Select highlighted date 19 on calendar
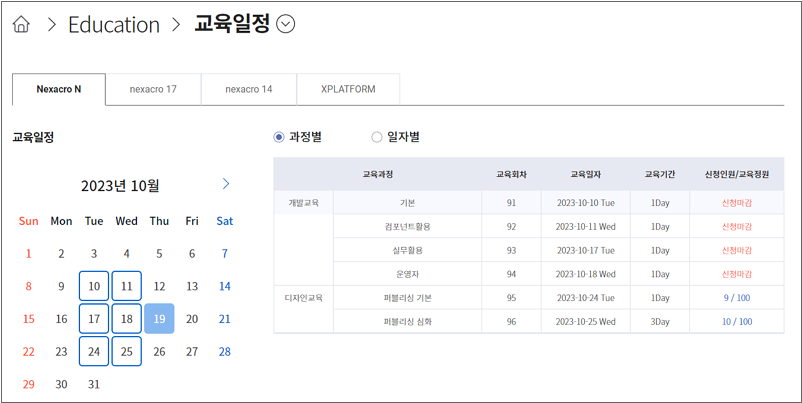This screenshot has width=802, height=403. tap(159, 319)
